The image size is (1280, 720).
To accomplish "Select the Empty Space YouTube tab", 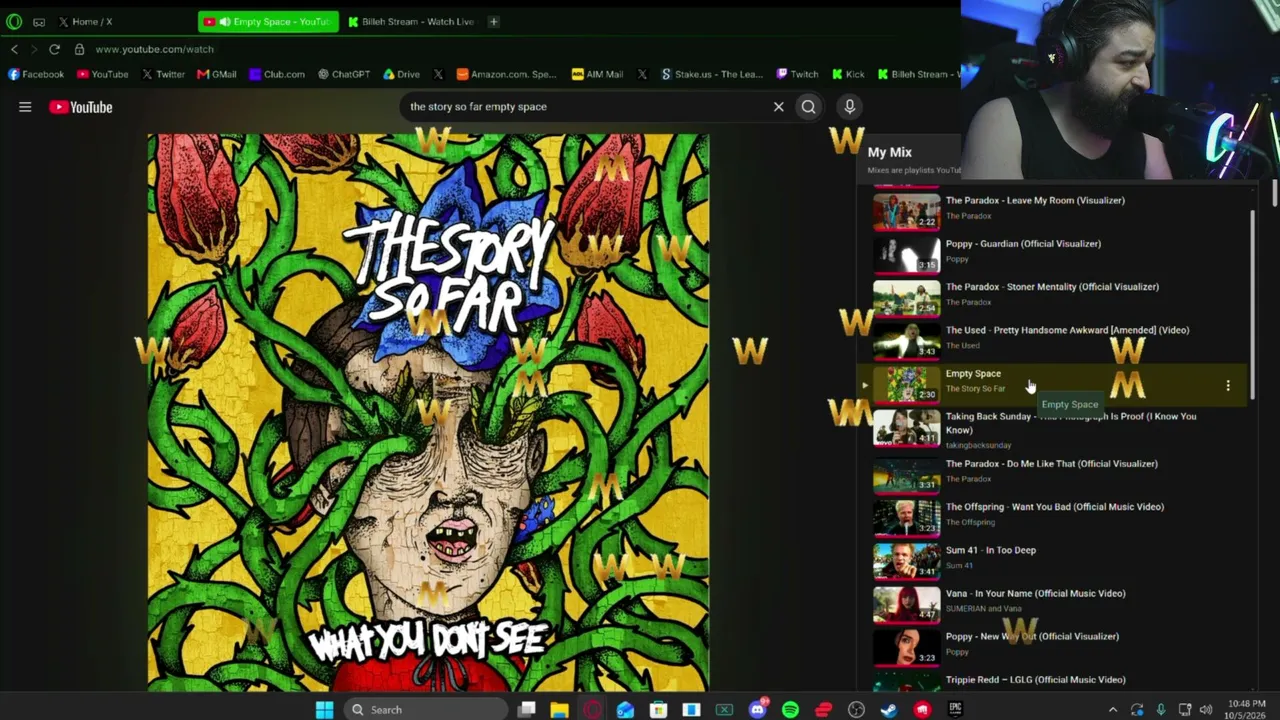I will coord(268,21).
